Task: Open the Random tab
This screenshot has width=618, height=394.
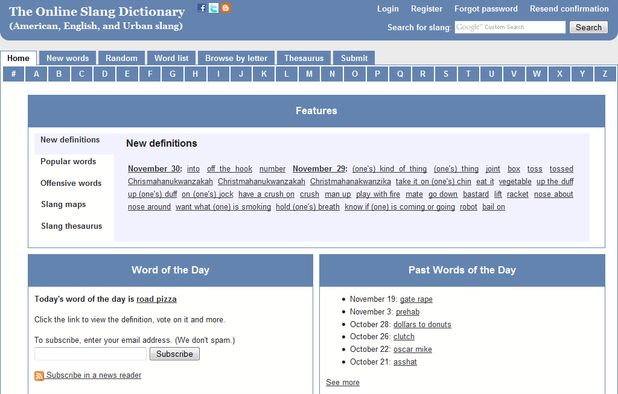Action: coord(121,58)
